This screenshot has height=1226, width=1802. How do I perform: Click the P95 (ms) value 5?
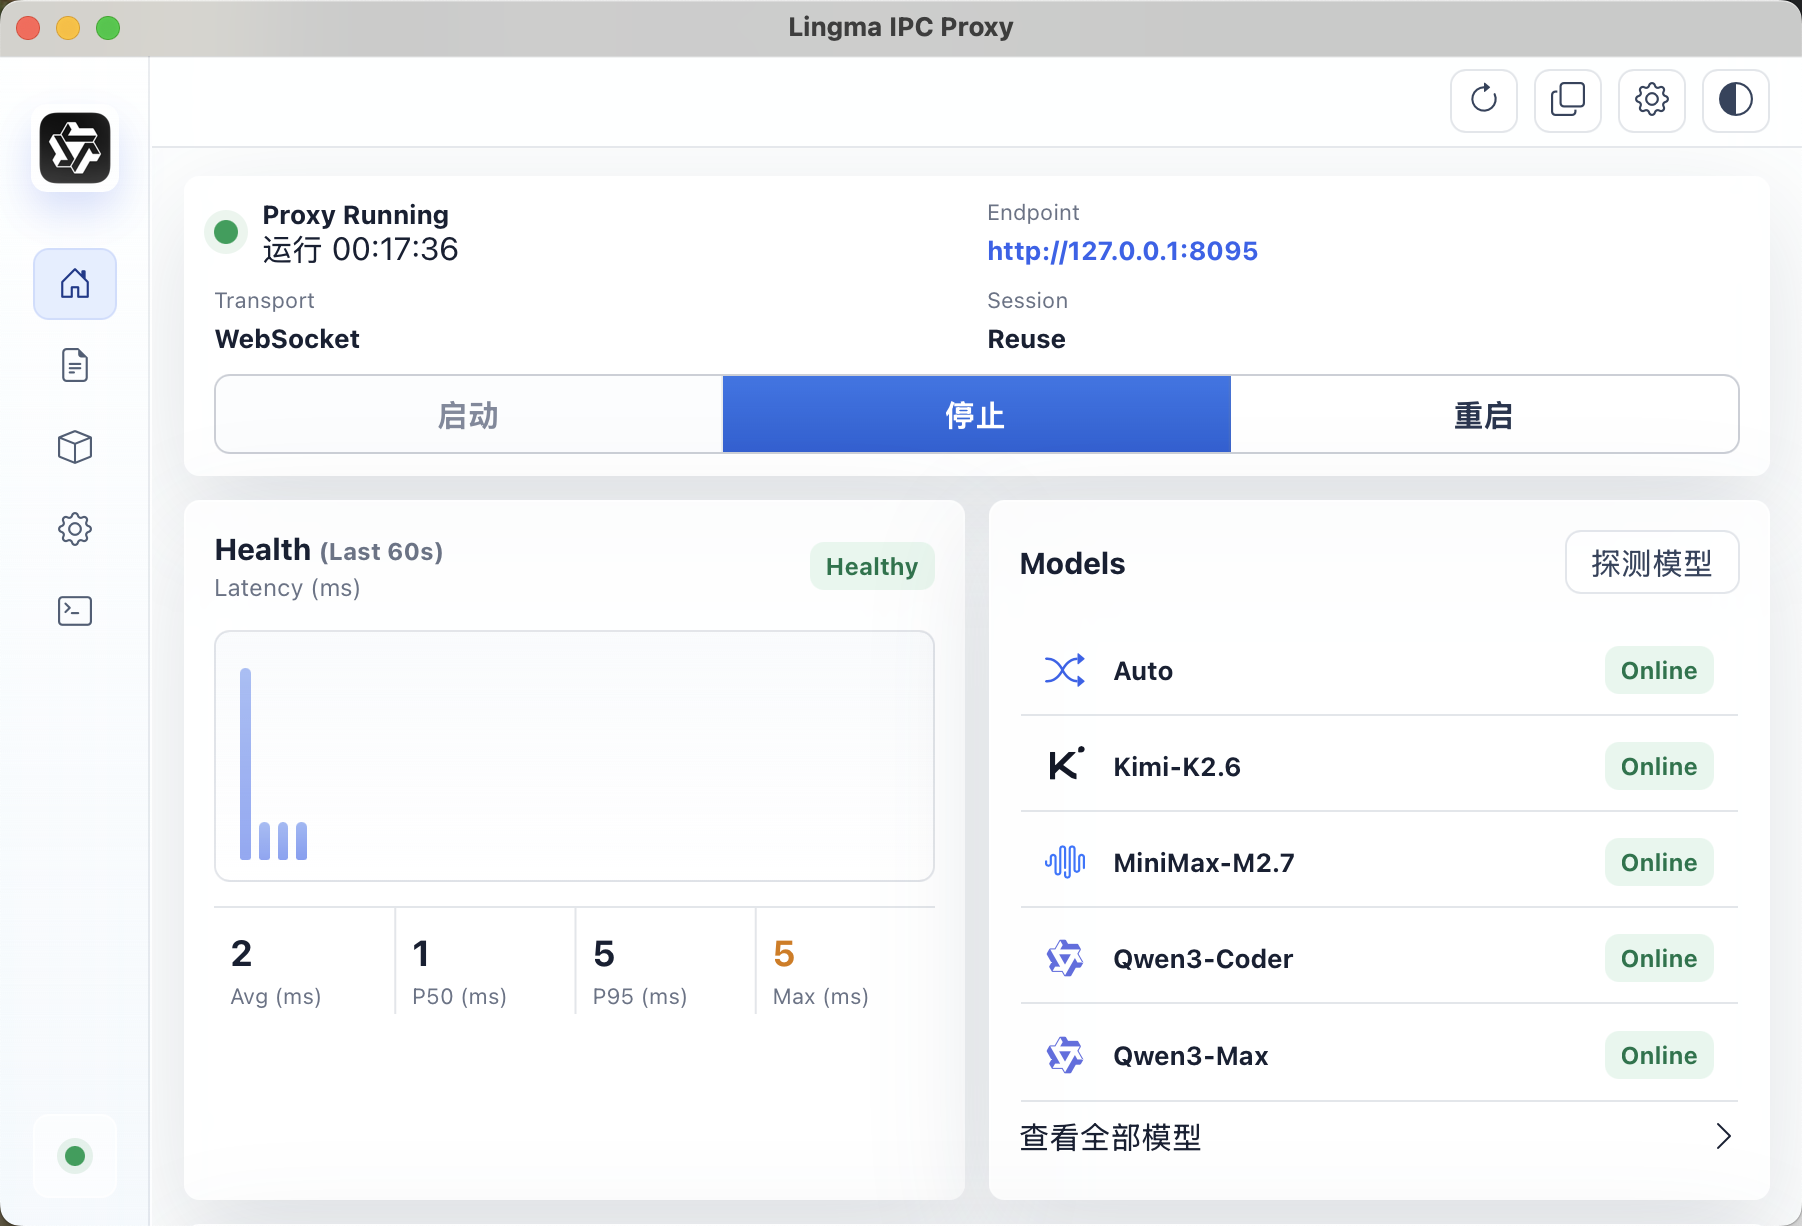point(603,954)
